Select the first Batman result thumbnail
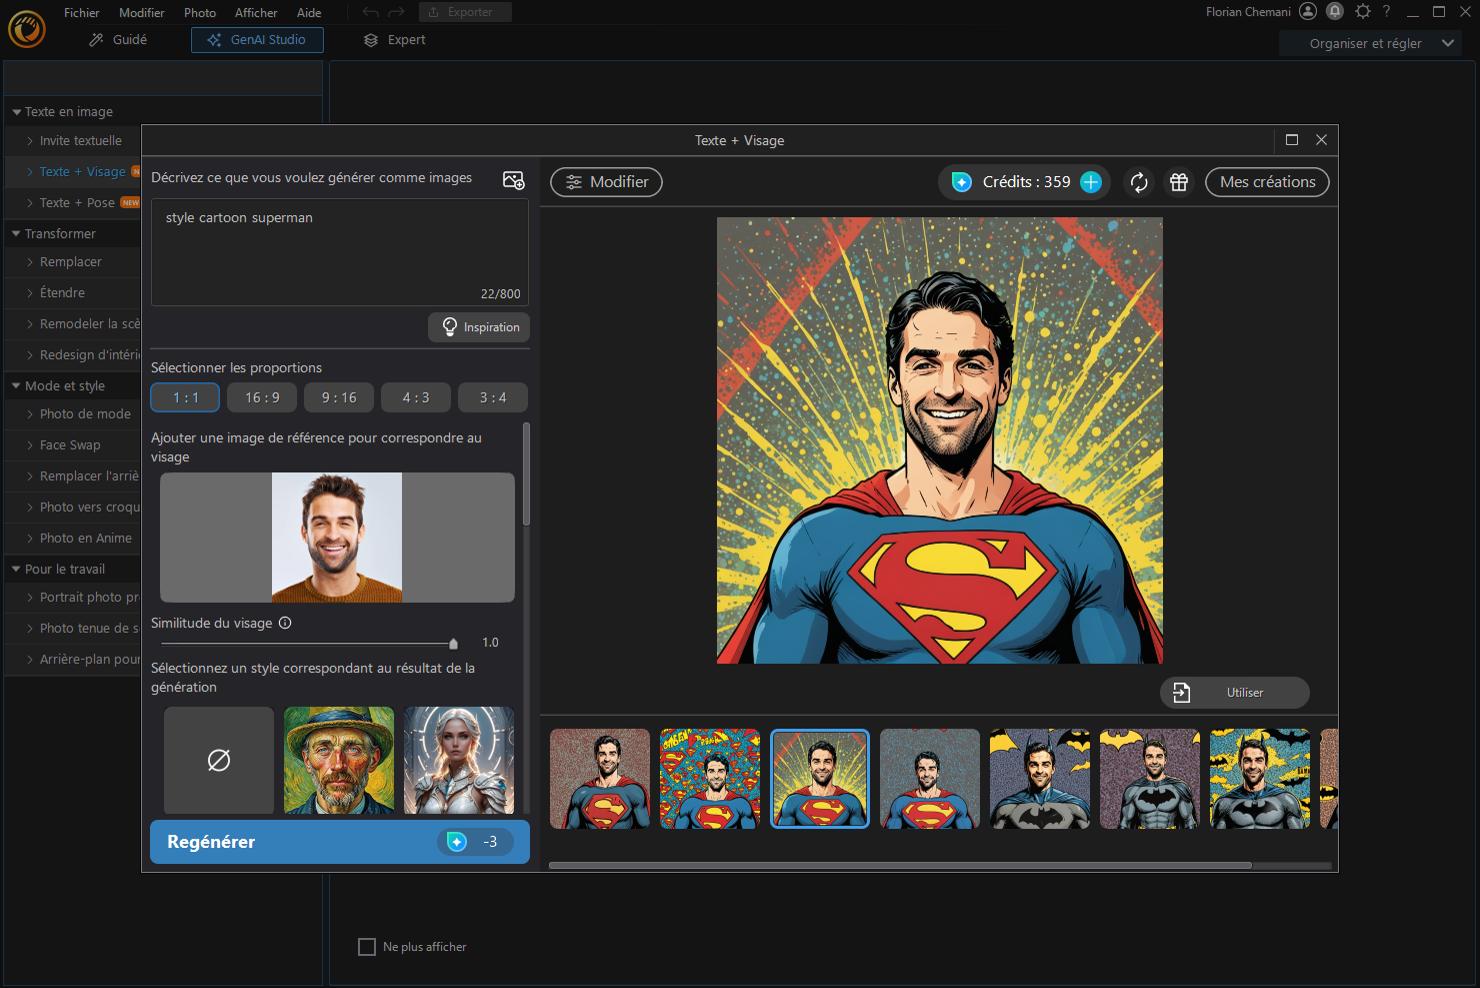Screen dimensions: 1480x988 tap(1039, 779)
